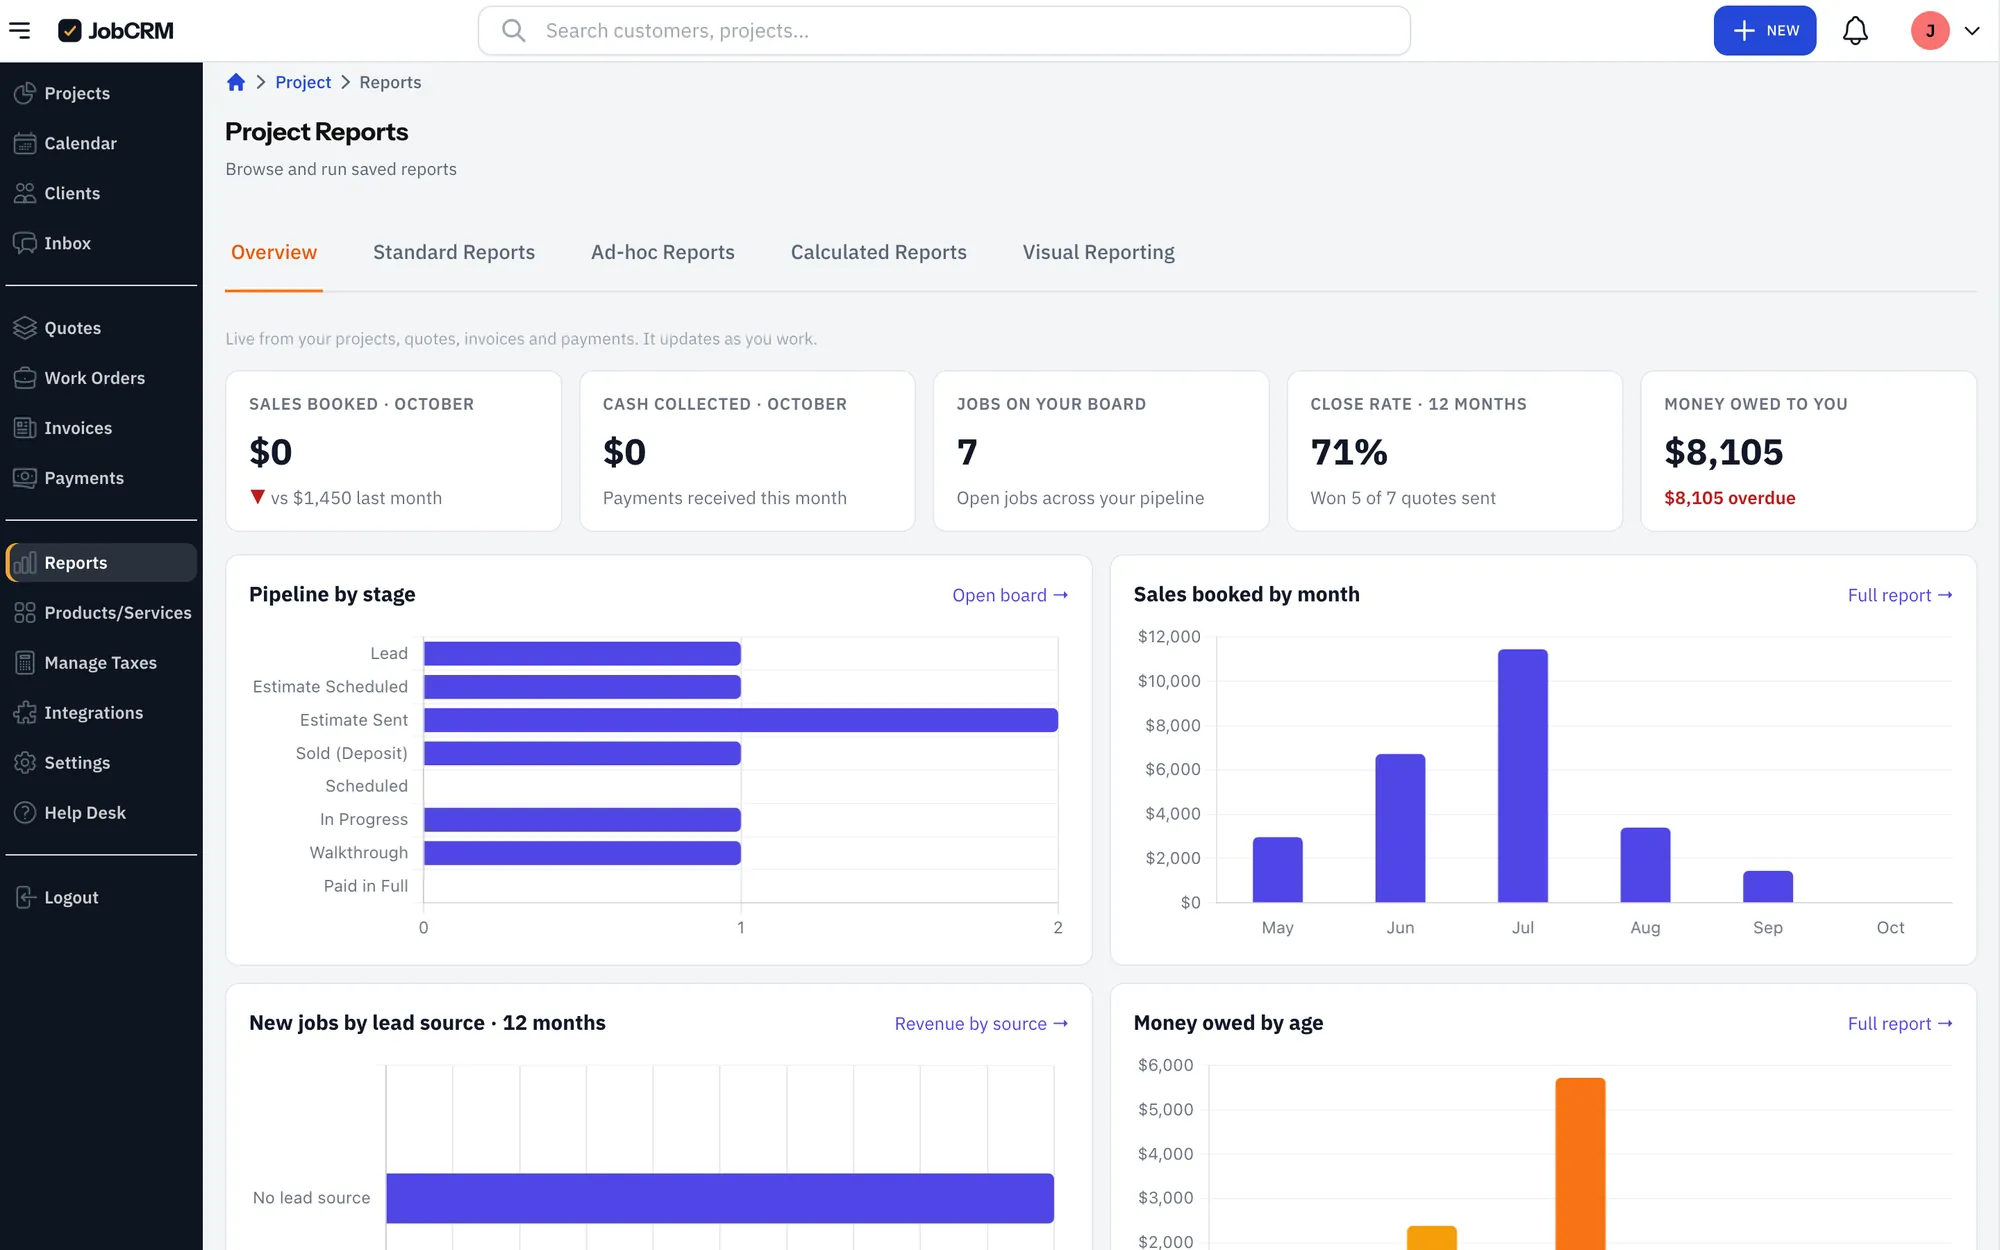Click the home breadcrumb icon
This screenshot has height=1250, width=2000.
pos(236,82)
